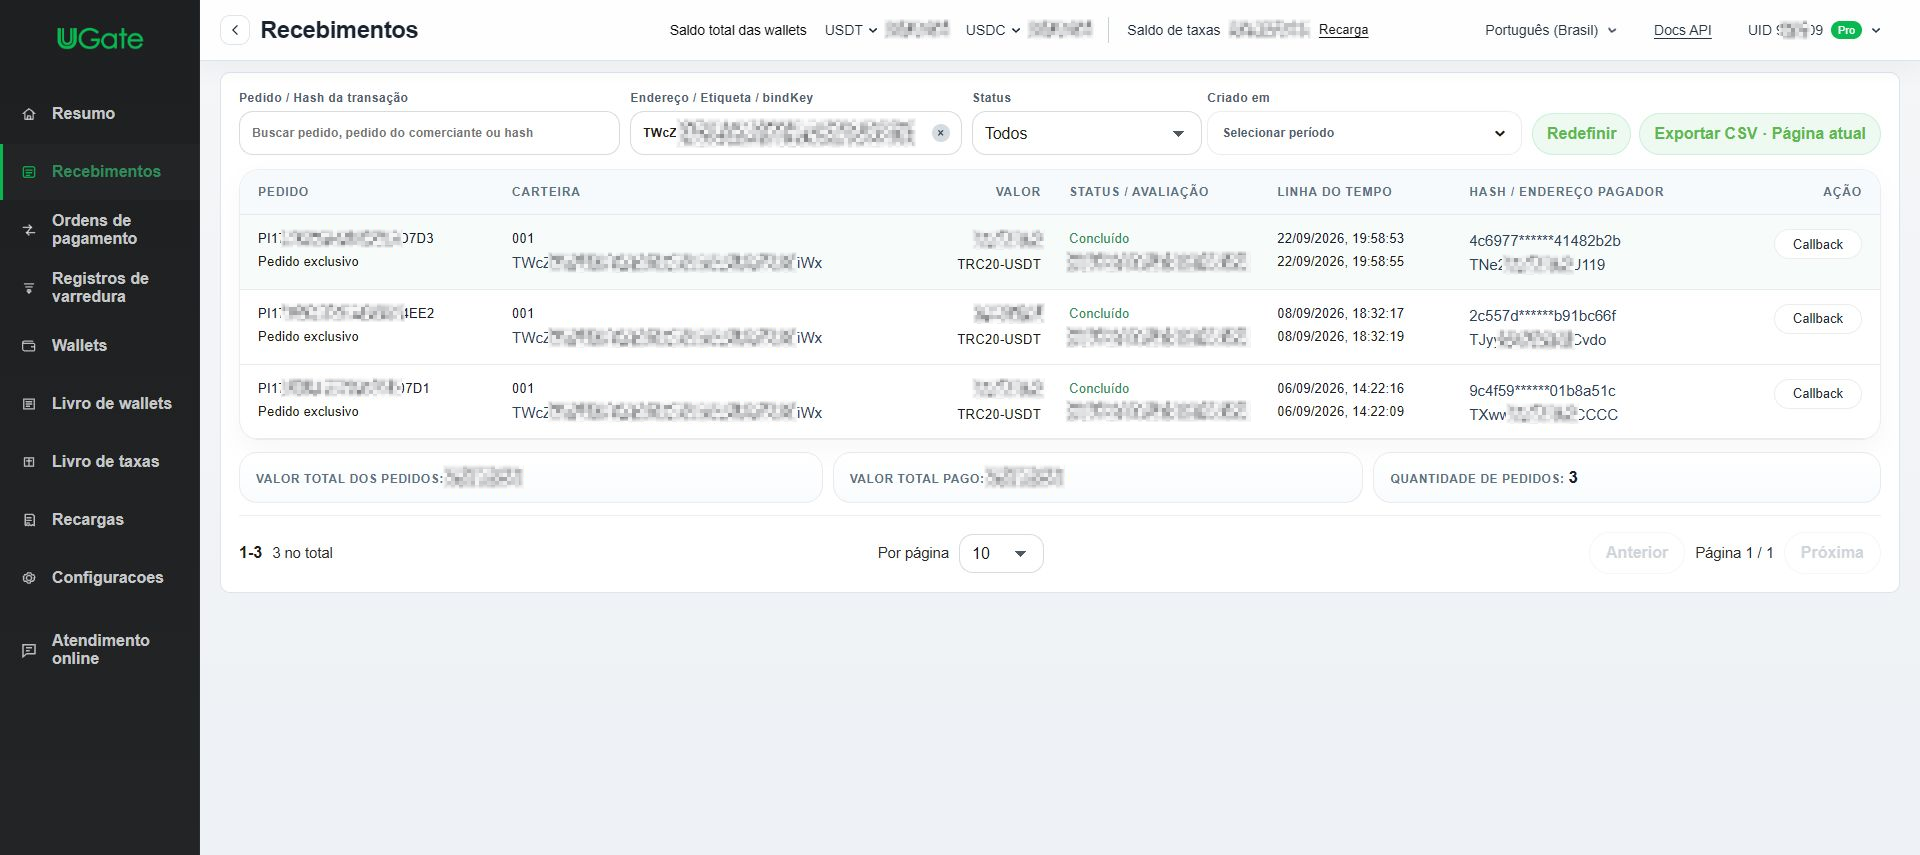
Task: Open the Português (Brasil) language selector
Action: (1550, 30)
